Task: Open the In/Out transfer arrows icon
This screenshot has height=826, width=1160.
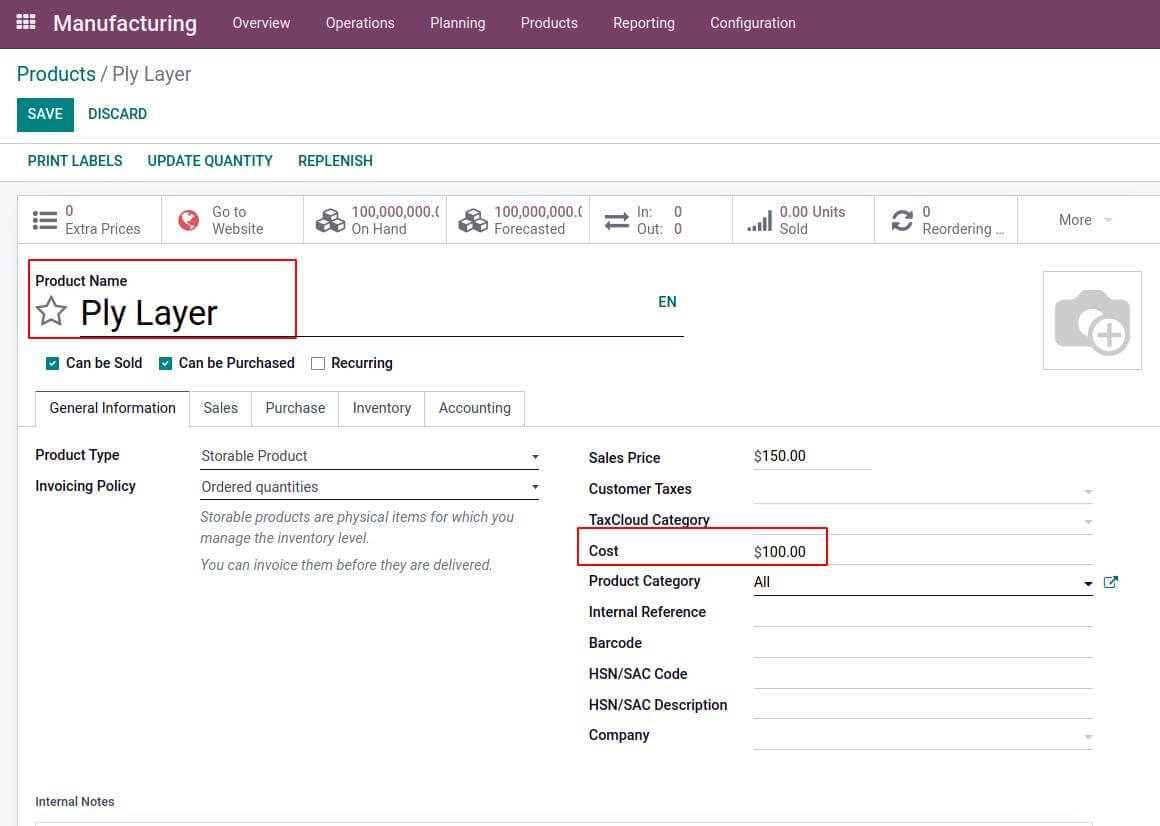Action: click(x=616, y=220)
